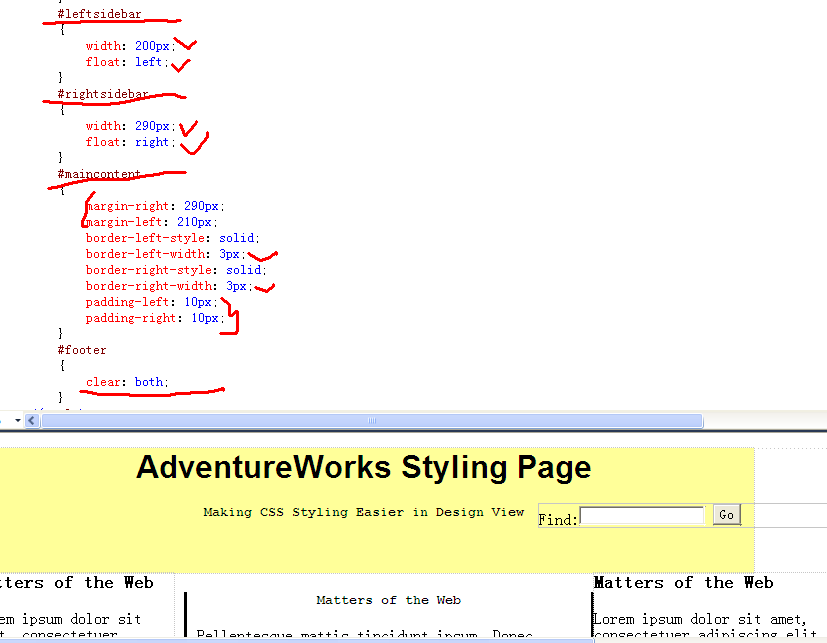This screenshot has width=827, height=643.
Task: Focus the Find text input field
Action: [642, 516]
